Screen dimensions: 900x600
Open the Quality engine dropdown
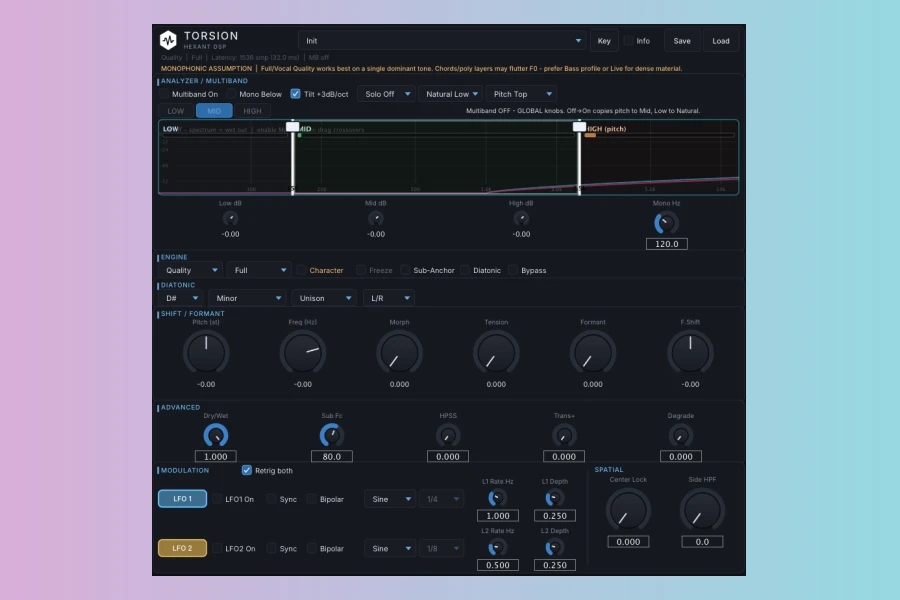tap(191, 270)
